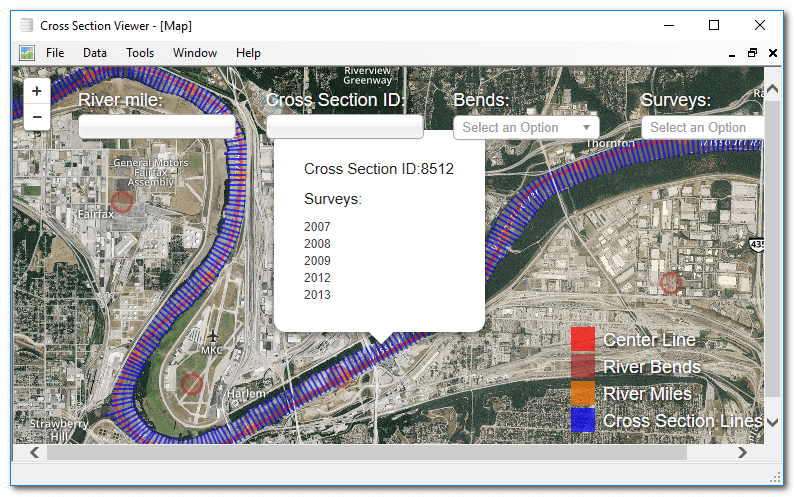This screenshot has height=497, width=795.
Task: Click the horizontal scrollbar right arrow
Action: [742, 452]
